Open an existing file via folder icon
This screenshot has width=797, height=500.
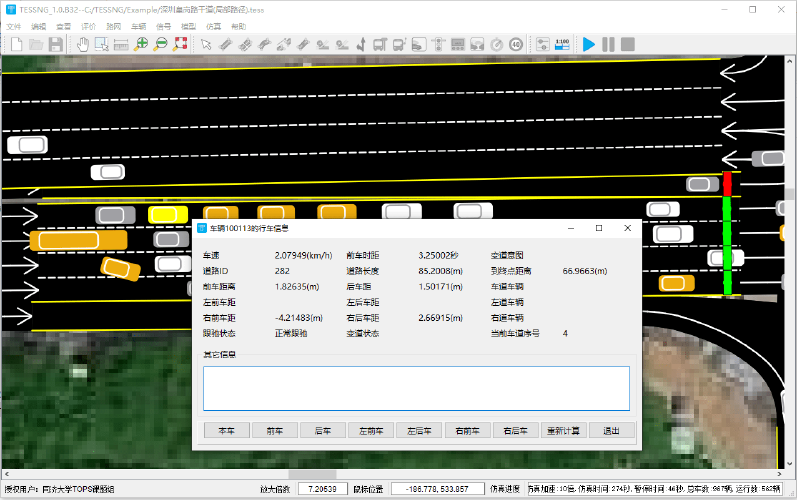click(36, 45)
